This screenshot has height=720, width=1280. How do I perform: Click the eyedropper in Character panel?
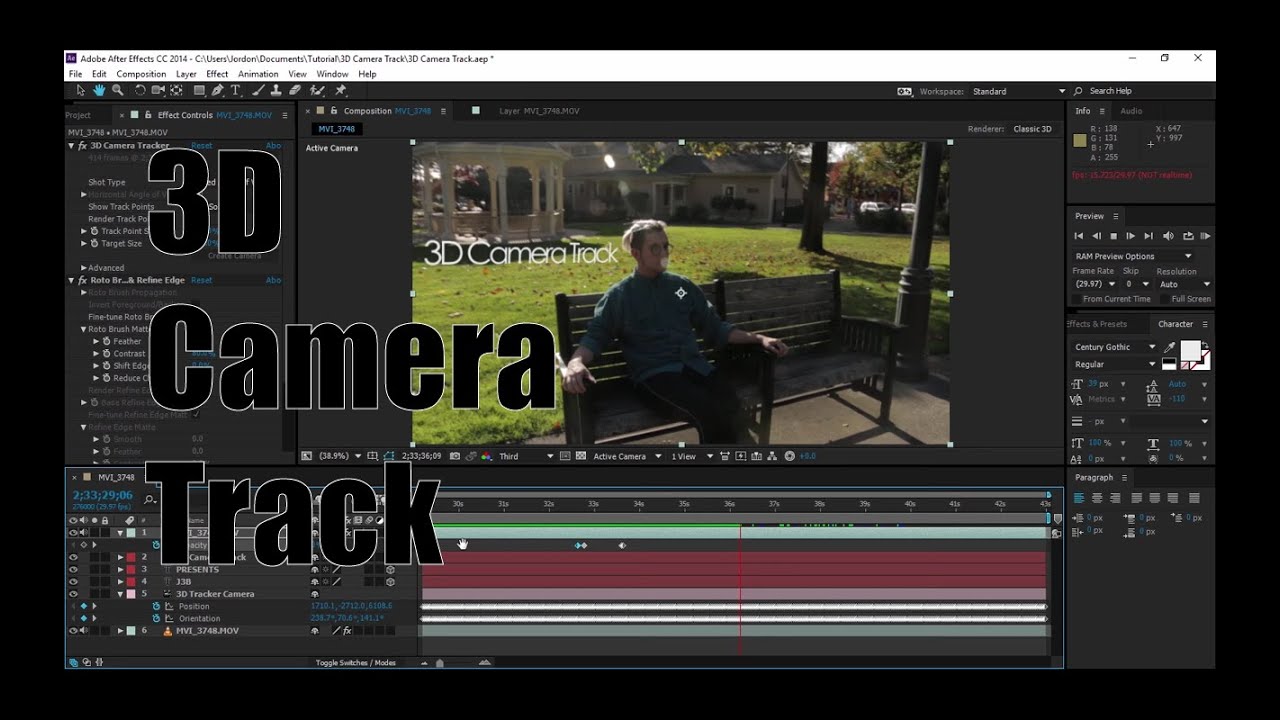coord(1170,348)
